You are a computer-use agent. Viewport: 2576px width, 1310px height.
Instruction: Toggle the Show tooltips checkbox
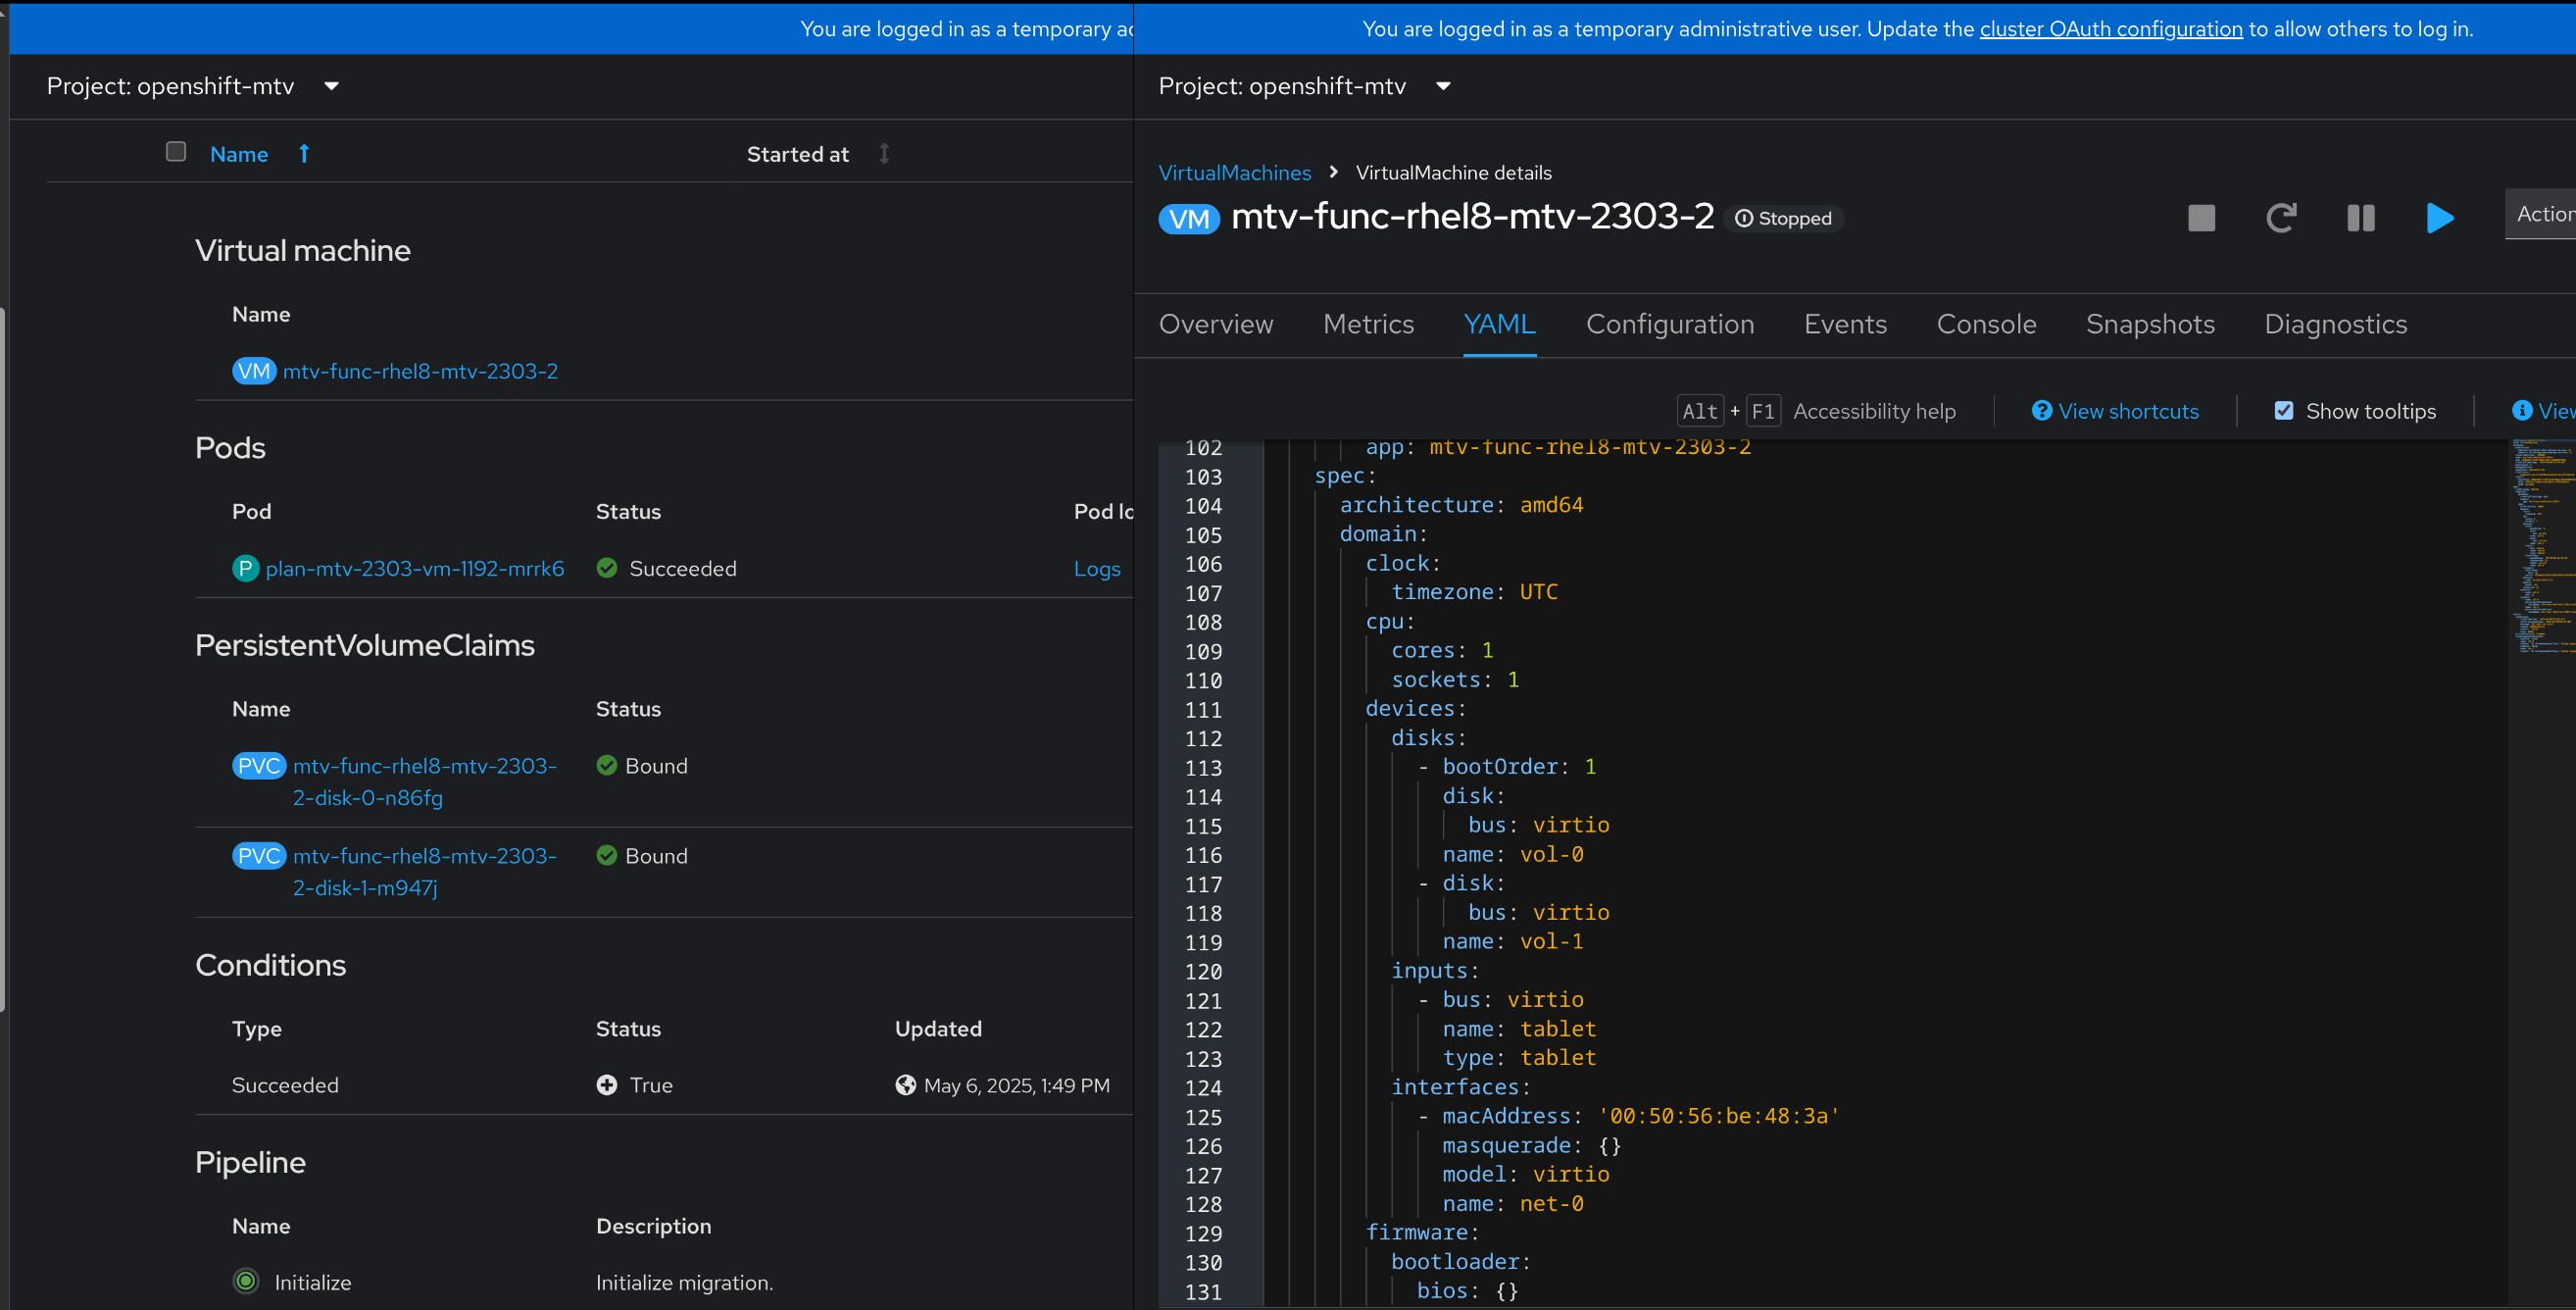point(2284,411)
